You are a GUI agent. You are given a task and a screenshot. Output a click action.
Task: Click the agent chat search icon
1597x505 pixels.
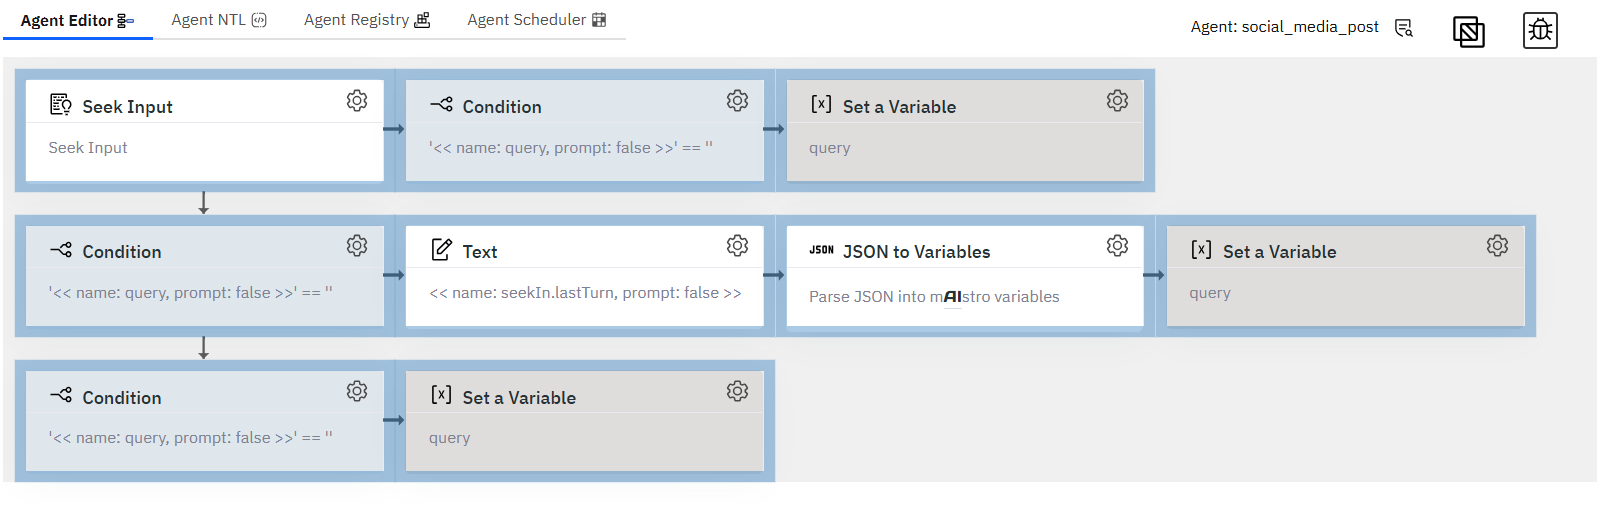coord(1404,28)
